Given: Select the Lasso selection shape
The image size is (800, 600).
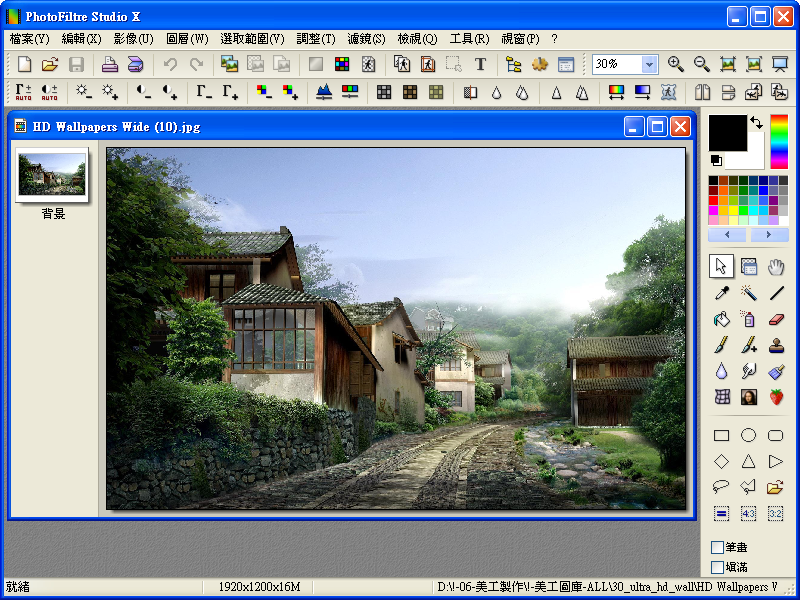Looking at the screenshot, I should (x=721, y=487).
